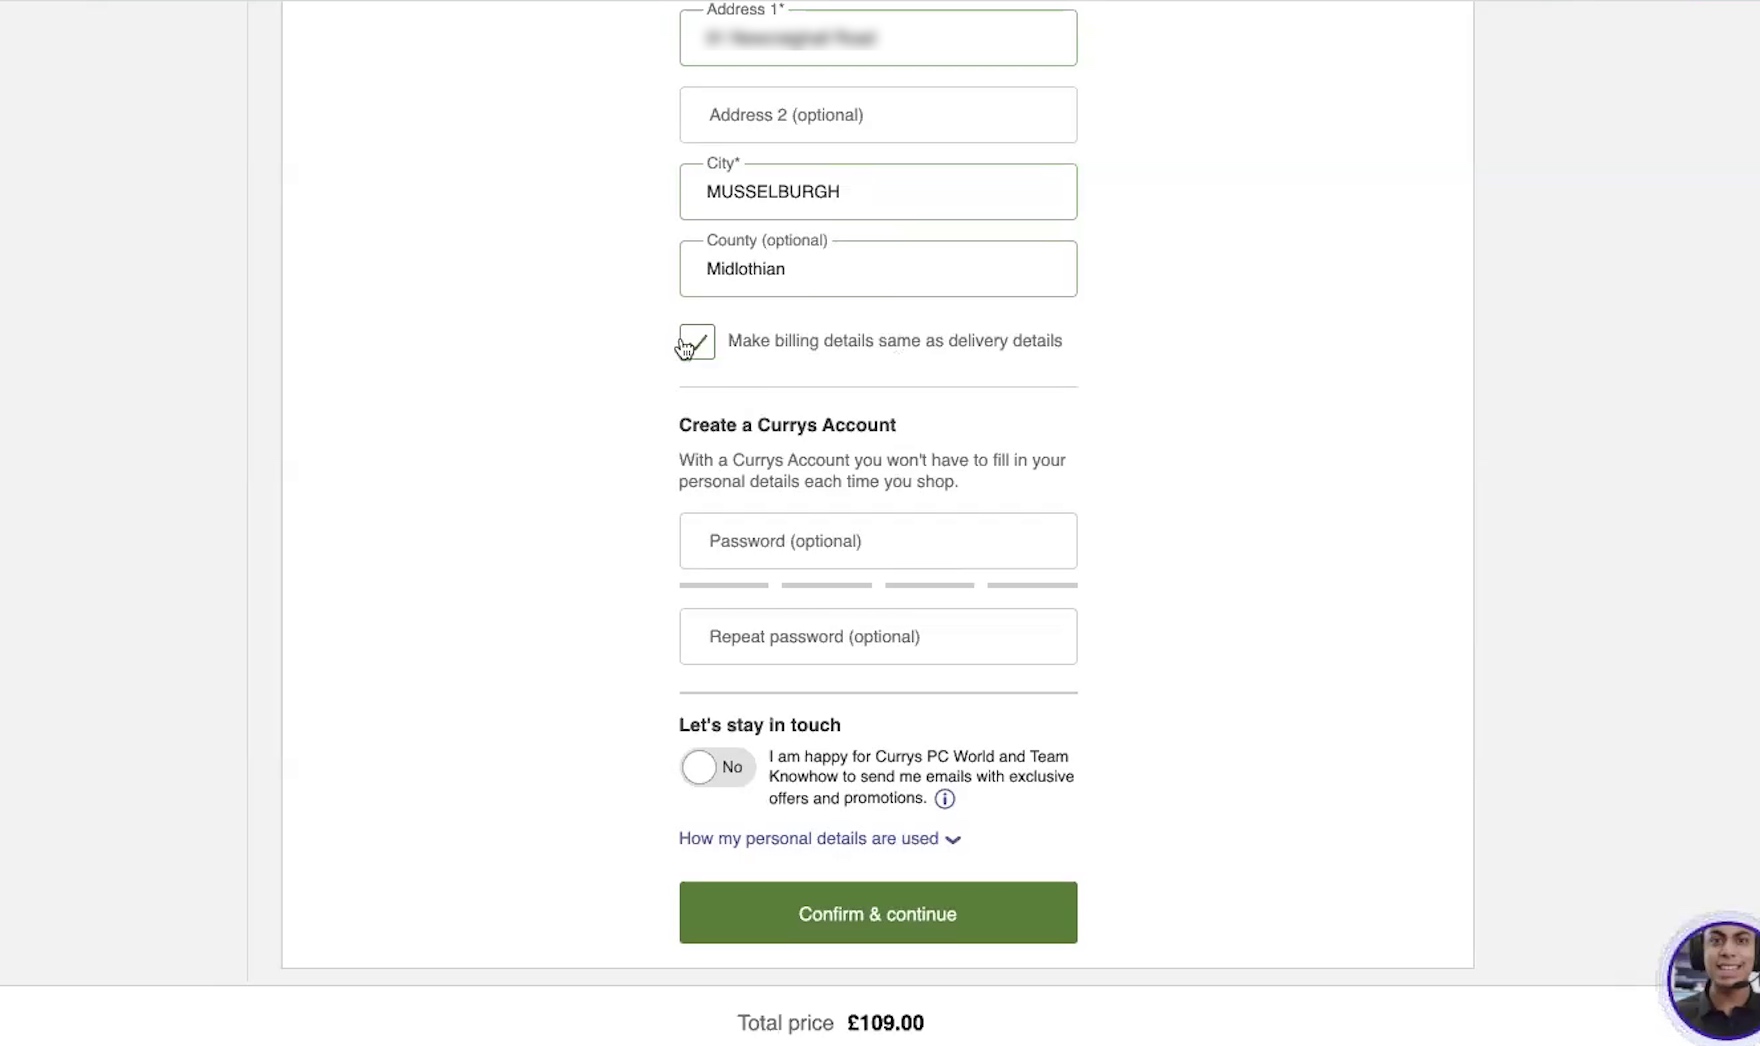Focus the Password (optional) input
The height and width of the screenshot is (1046, 1760).
coord(878,541)
